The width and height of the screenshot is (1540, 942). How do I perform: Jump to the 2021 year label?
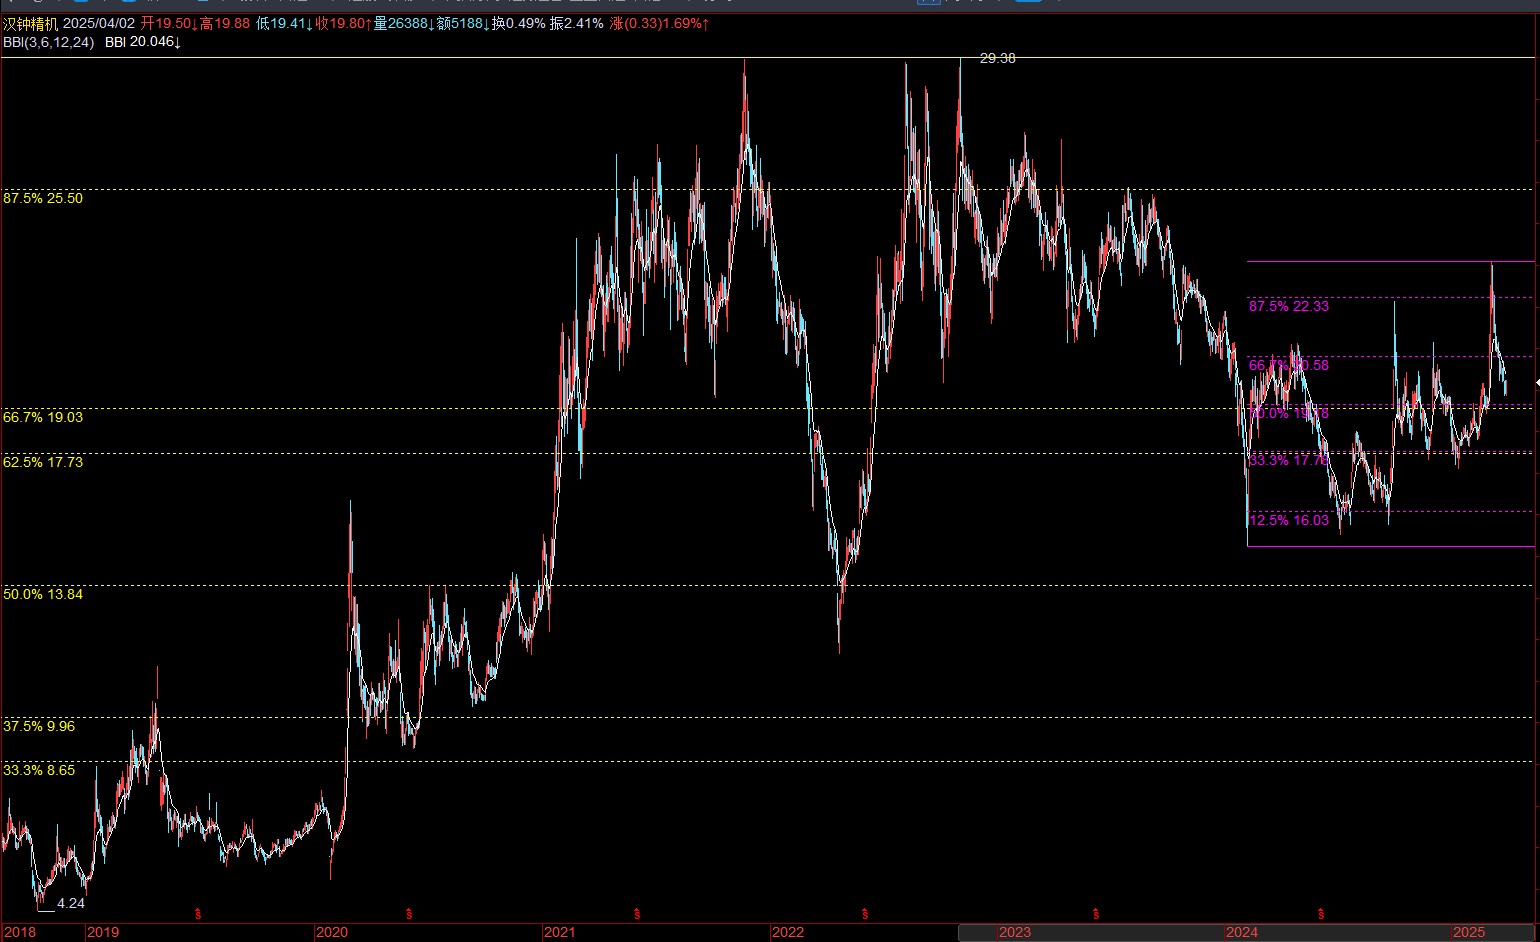559,932
